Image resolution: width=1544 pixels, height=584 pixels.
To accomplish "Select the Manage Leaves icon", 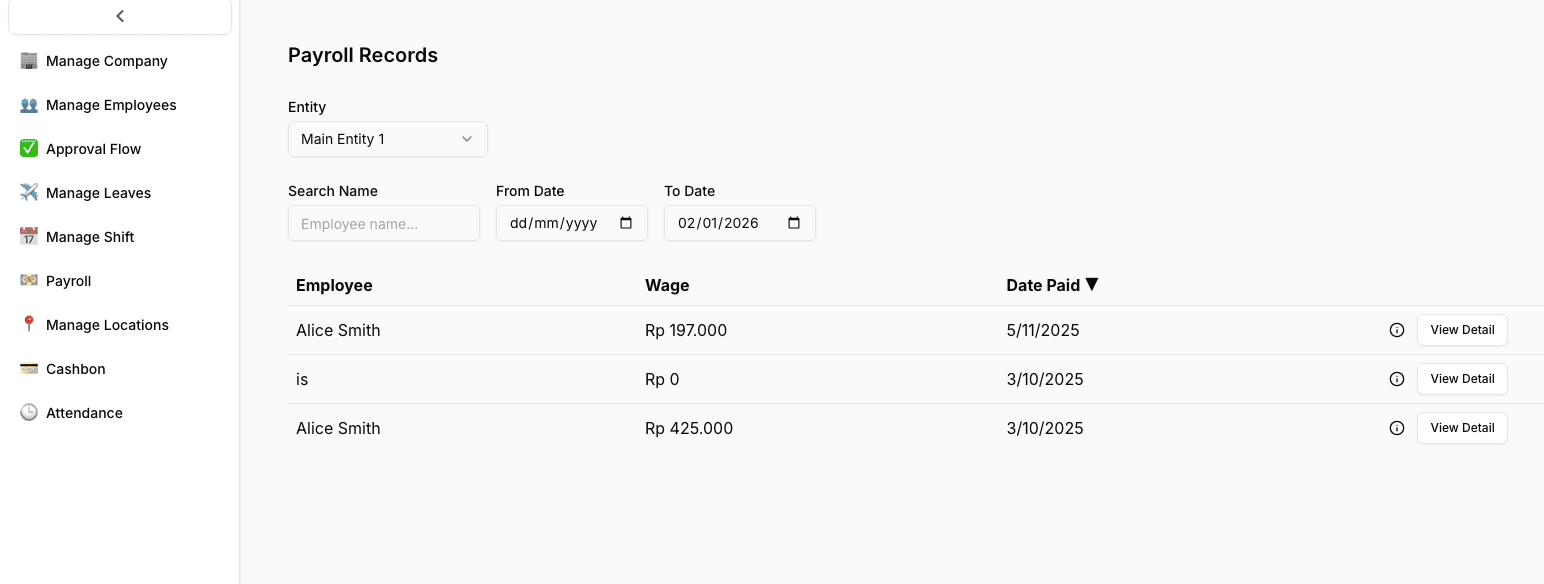I will click(28, 192).
